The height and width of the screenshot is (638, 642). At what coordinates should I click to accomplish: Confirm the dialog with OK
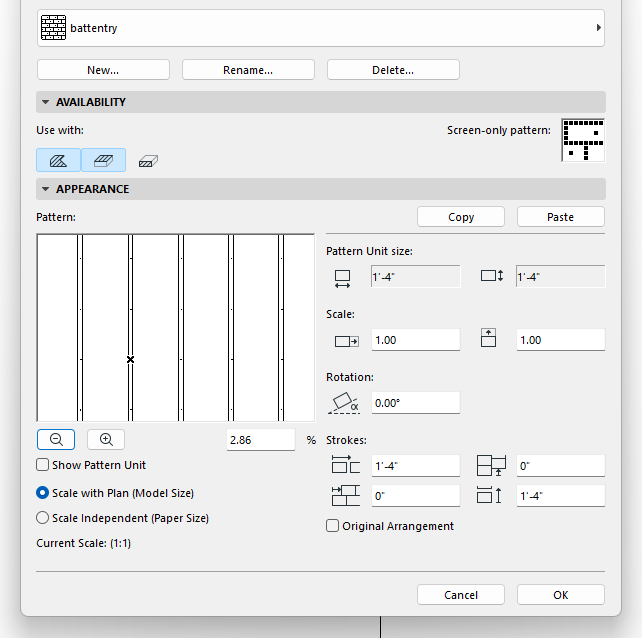pyautogui.click(x=561, y=595)
